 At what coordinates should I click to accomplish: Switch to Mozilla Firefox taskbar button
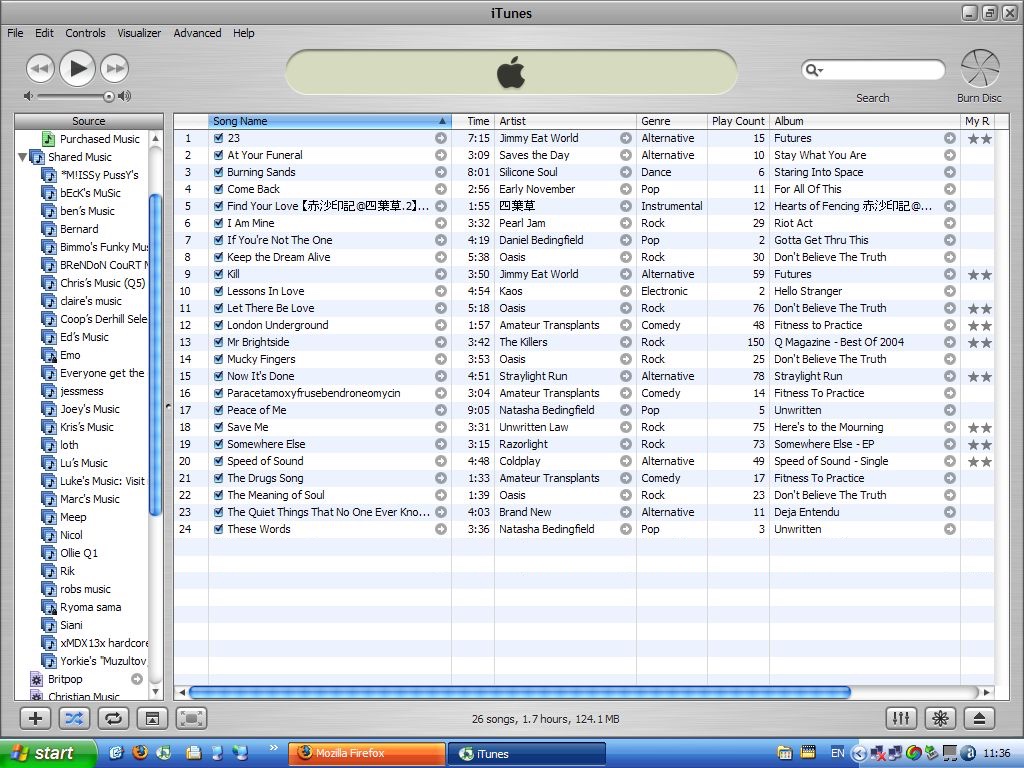pos(366,753)
